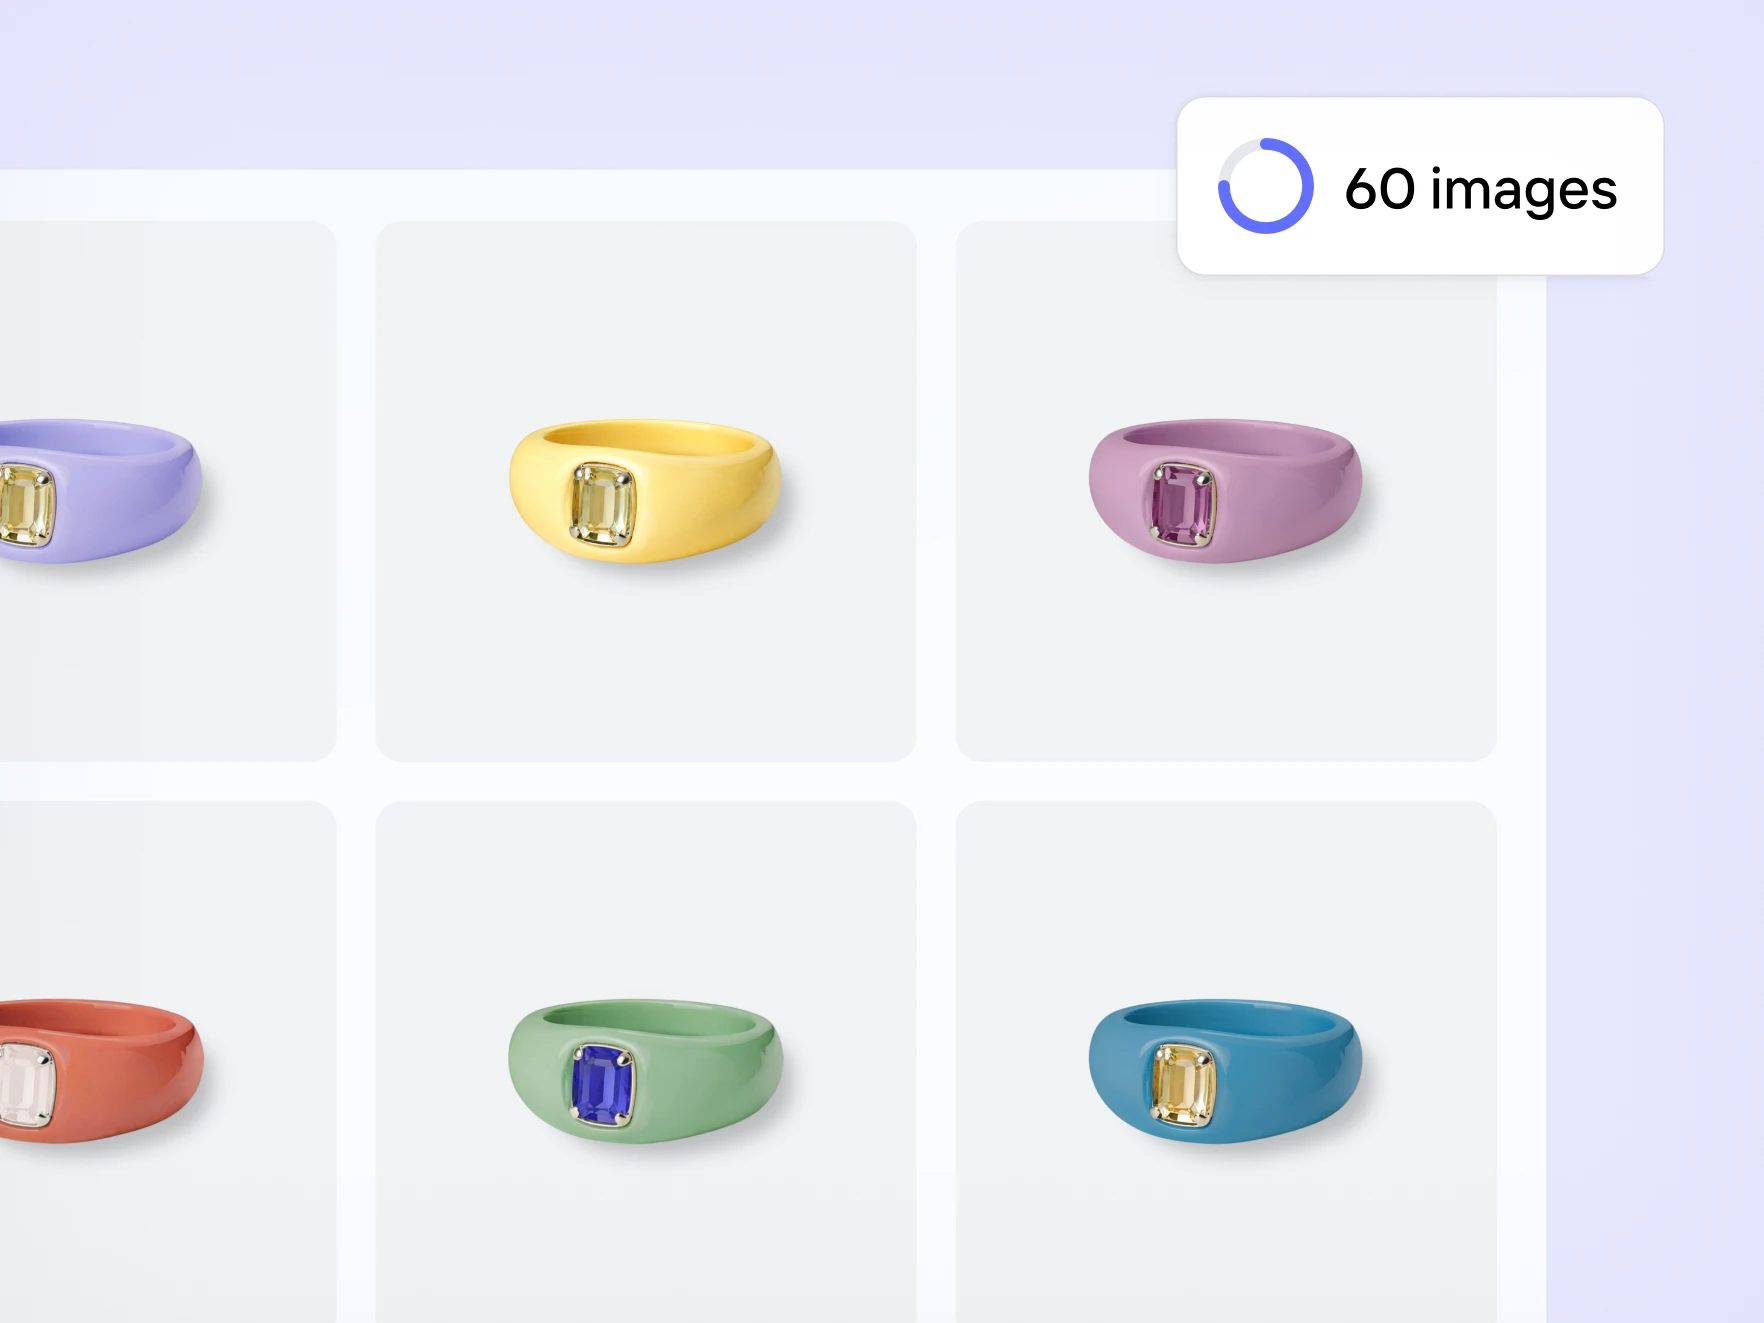
Task: Select the coral red ring thumbnail
Action: click(168, 1062)
